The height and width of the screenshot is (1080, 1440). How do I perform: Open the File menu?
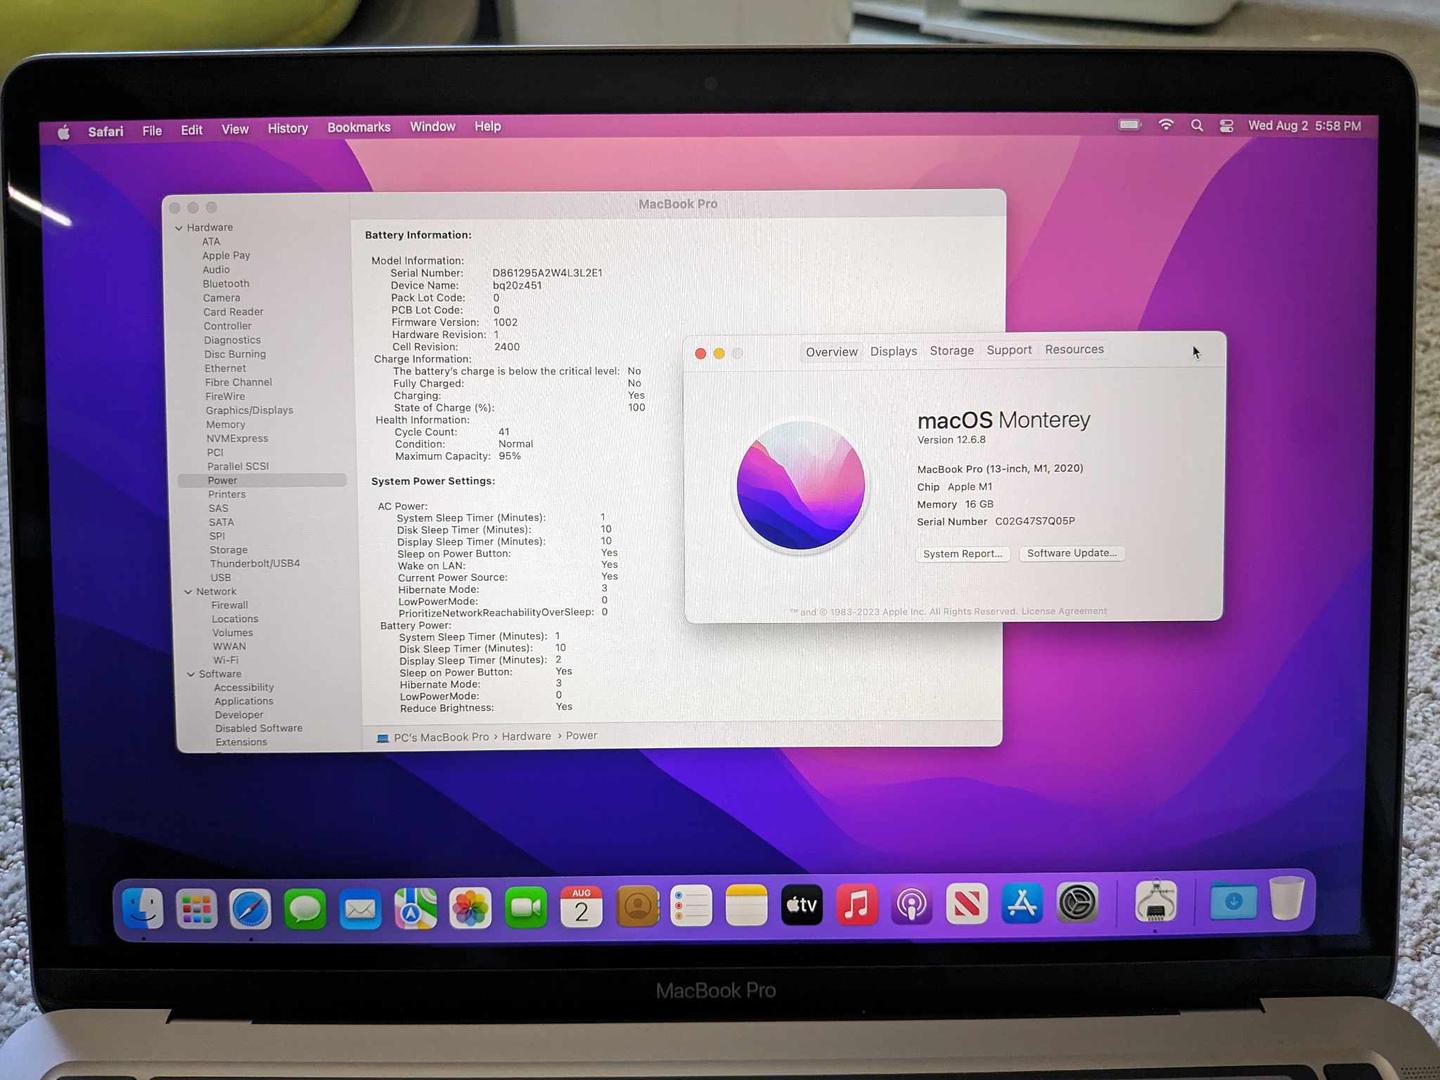[x=152, y=130]
